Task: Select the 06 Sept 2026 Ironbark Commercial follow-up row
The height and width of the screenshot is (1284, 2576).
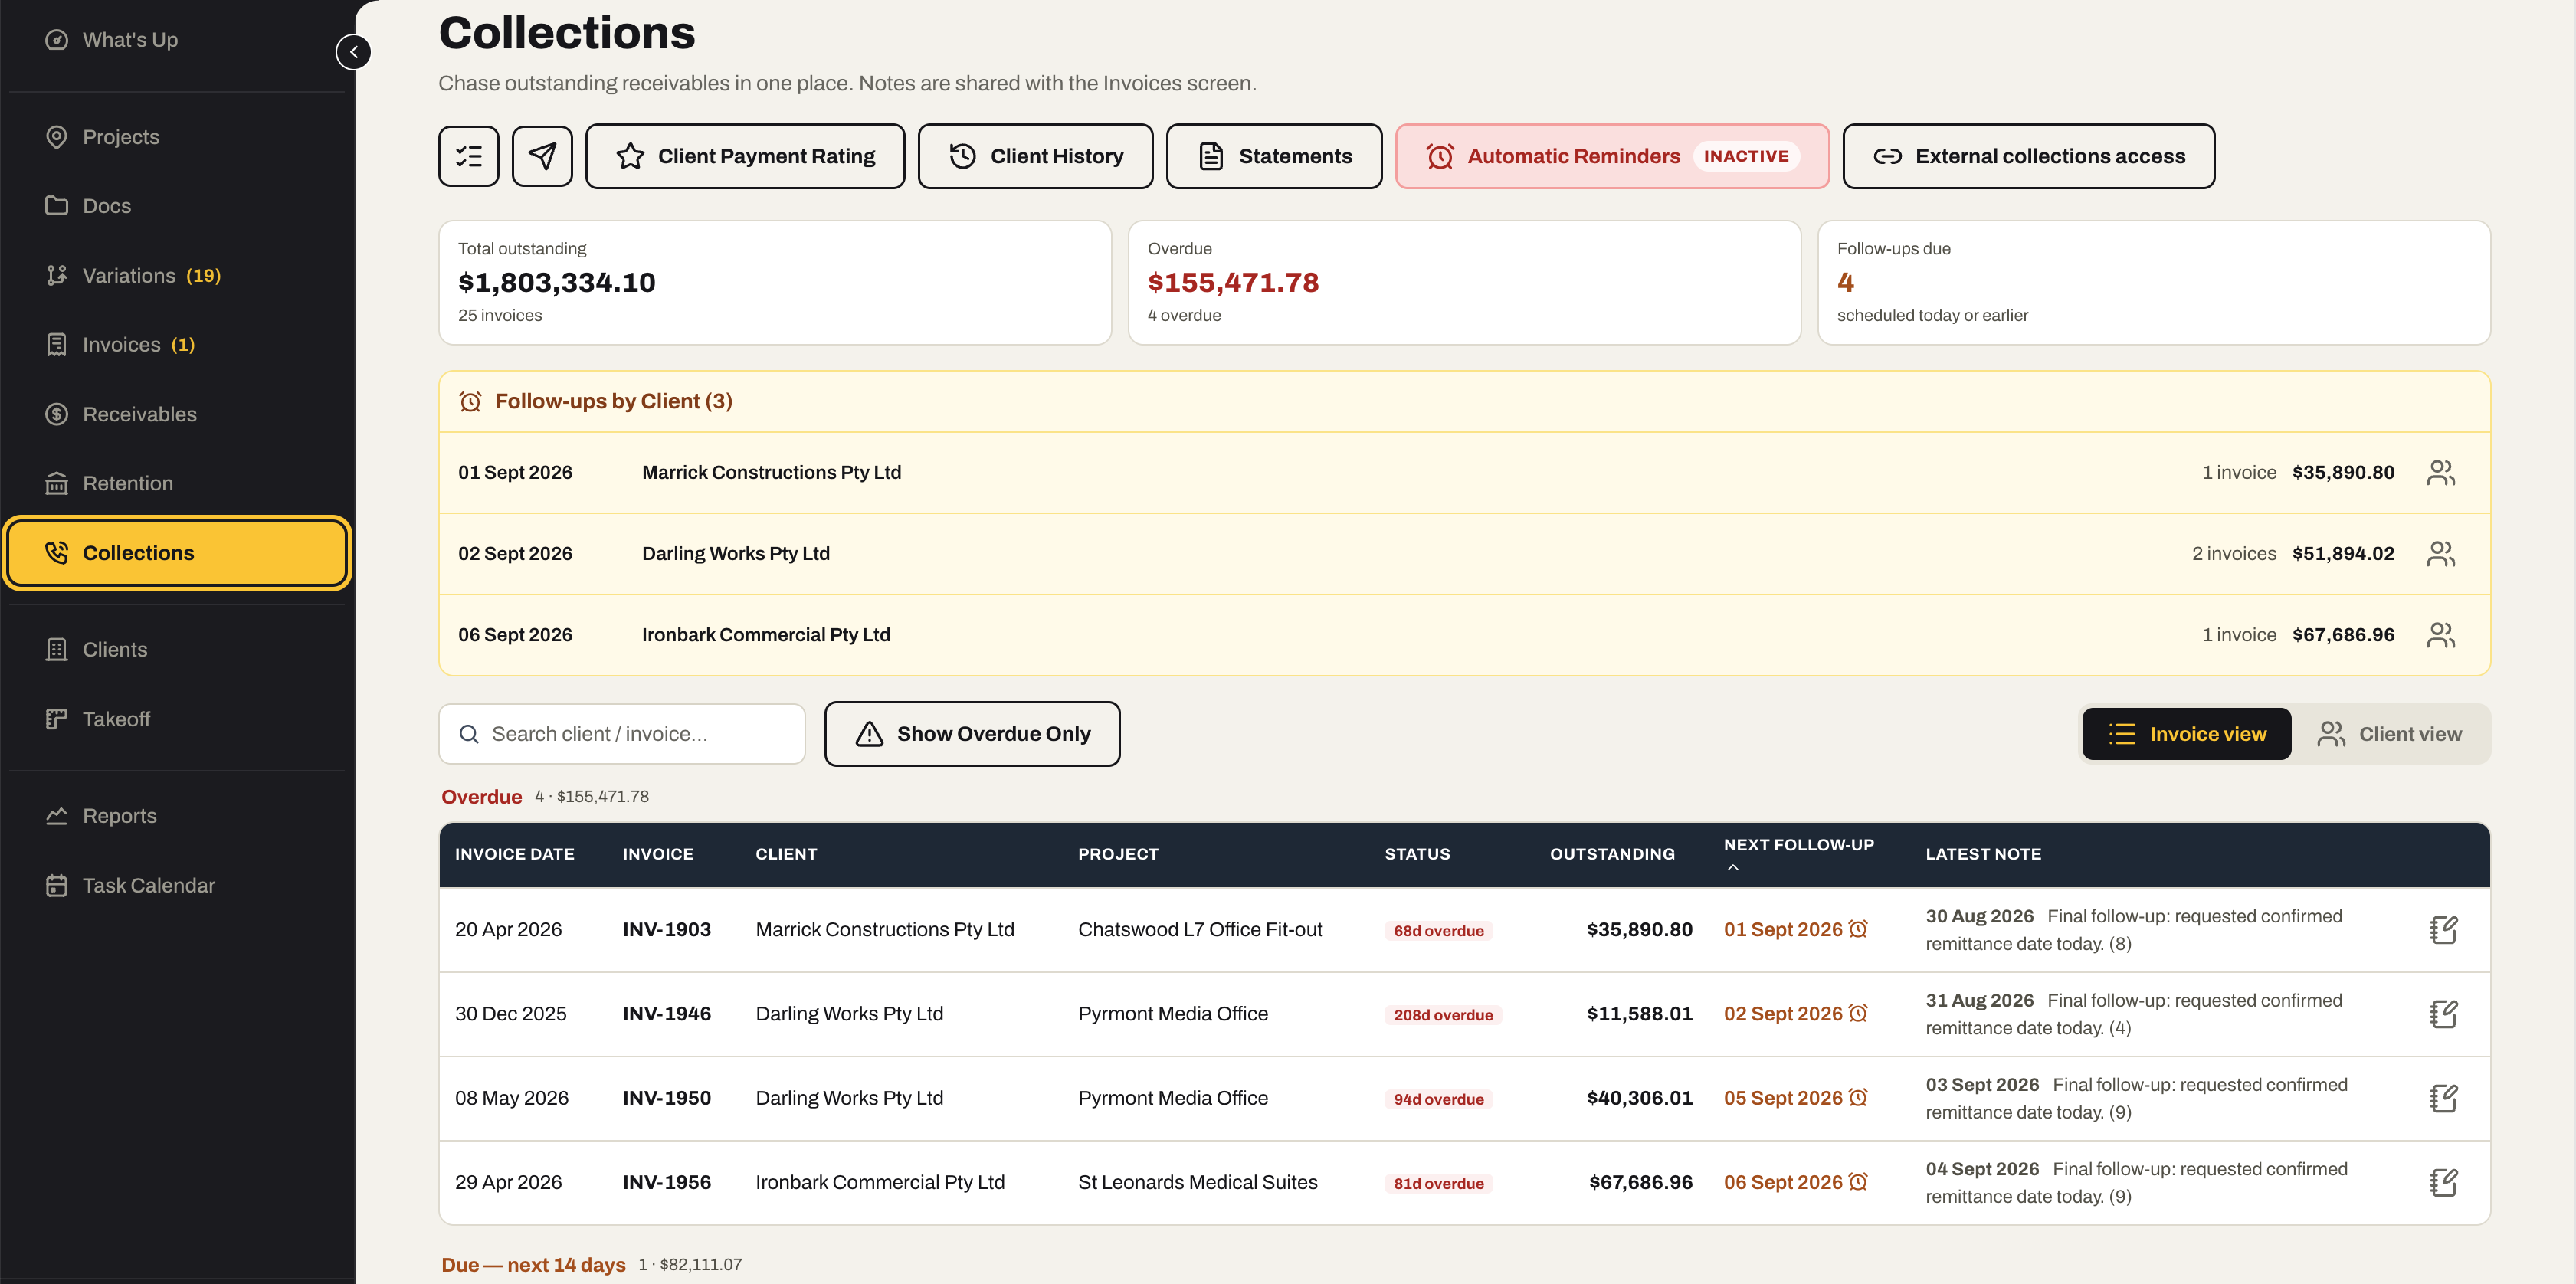Action: [x=1464, y=635]
